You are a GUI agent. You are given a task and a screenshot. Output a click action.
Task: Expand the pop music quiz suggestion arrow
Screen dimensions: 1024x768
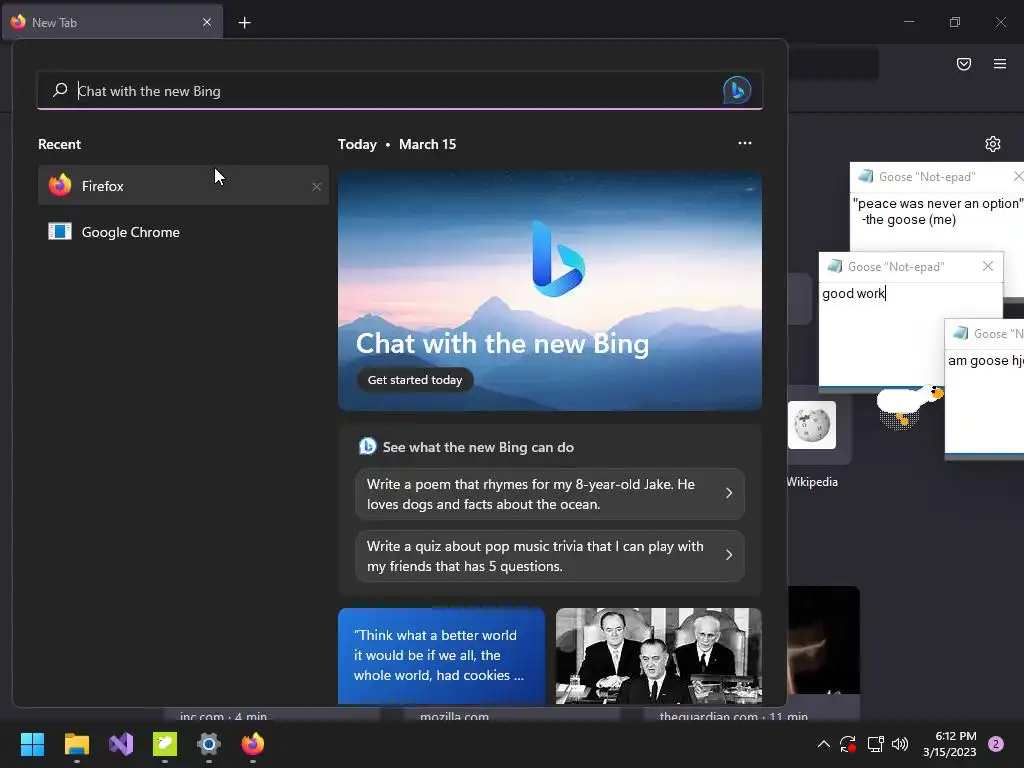729,555
